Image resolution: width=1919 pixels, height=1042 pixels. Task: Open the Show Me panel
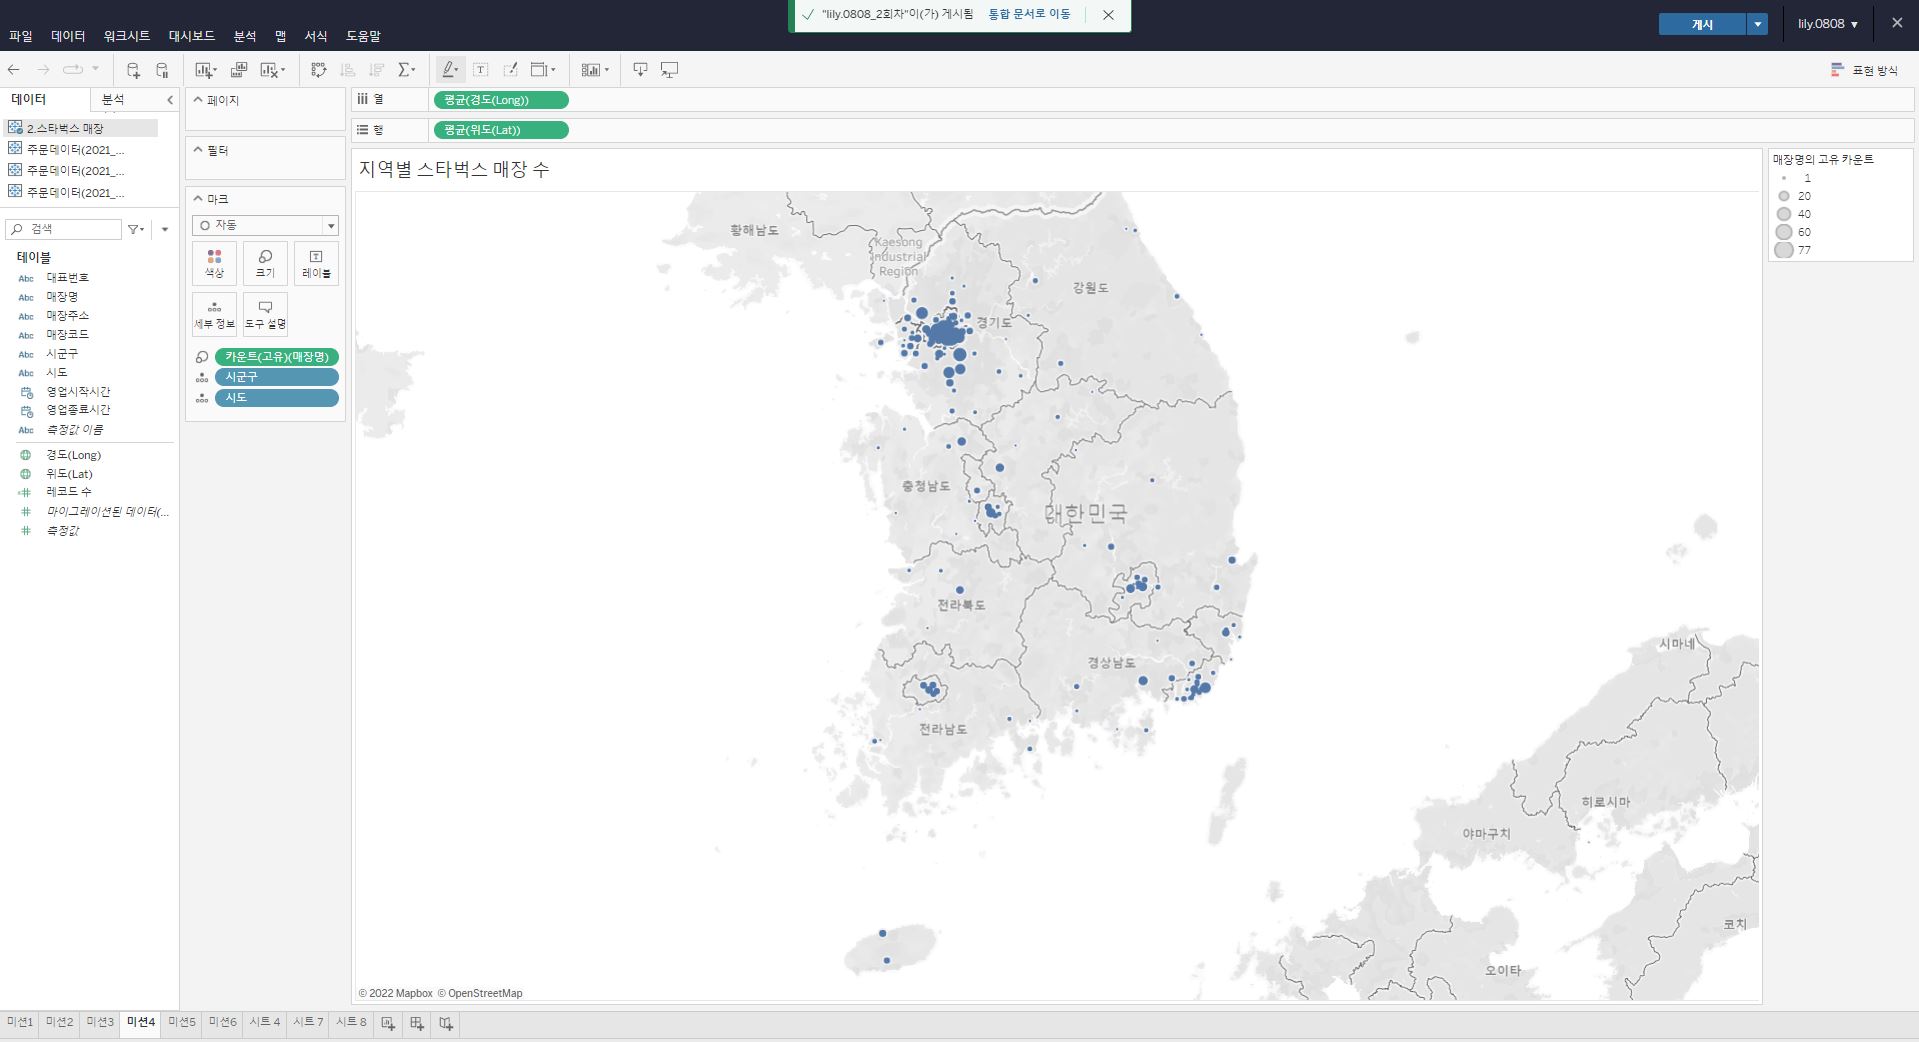click(x=1864, y=70)
